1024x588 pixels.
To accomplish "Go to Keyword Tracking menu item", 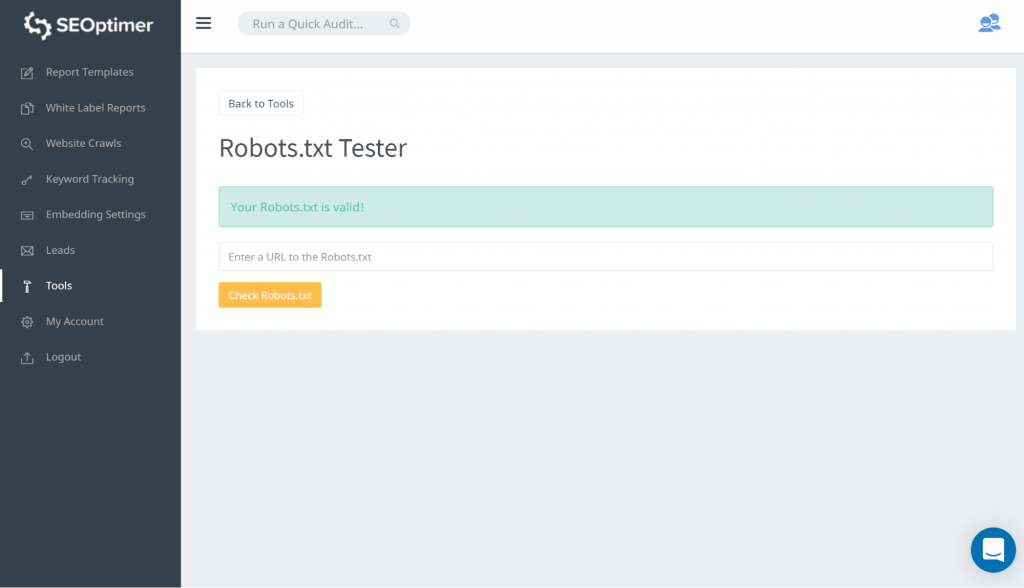I will coord(89,179).
